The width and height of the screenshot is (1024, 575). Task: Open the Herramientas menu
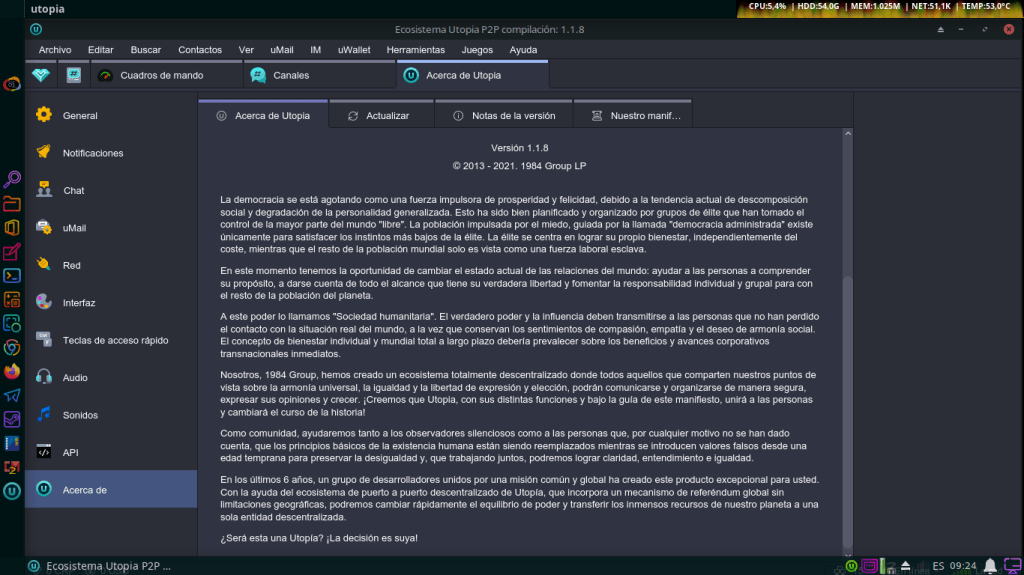pos(415,50)
